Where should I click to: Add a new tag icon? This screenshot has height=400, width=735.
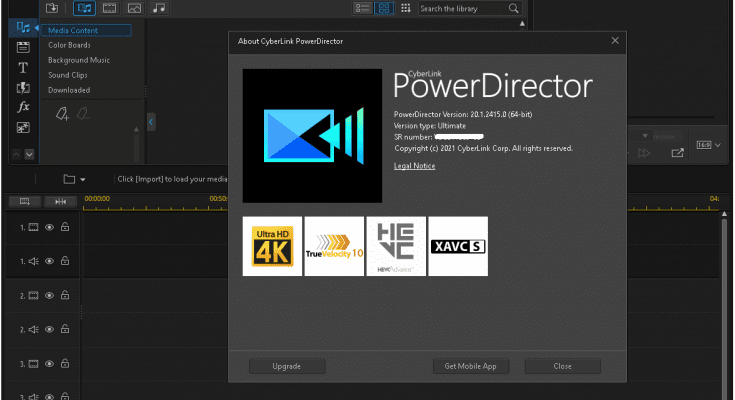coord(62,113)
